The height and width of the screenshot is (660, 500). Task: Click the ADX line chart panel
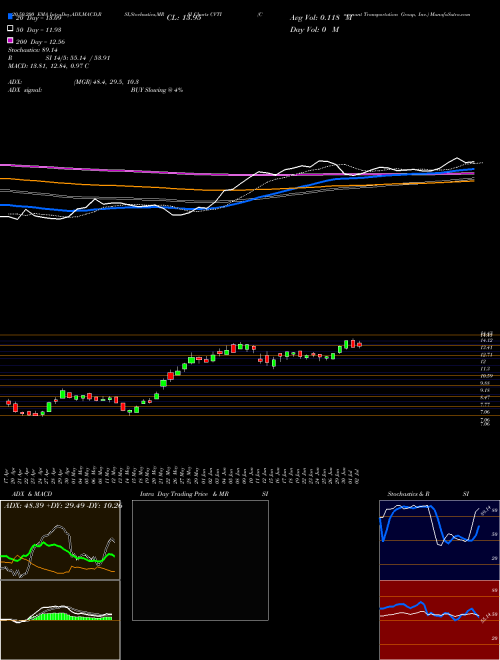60,540
